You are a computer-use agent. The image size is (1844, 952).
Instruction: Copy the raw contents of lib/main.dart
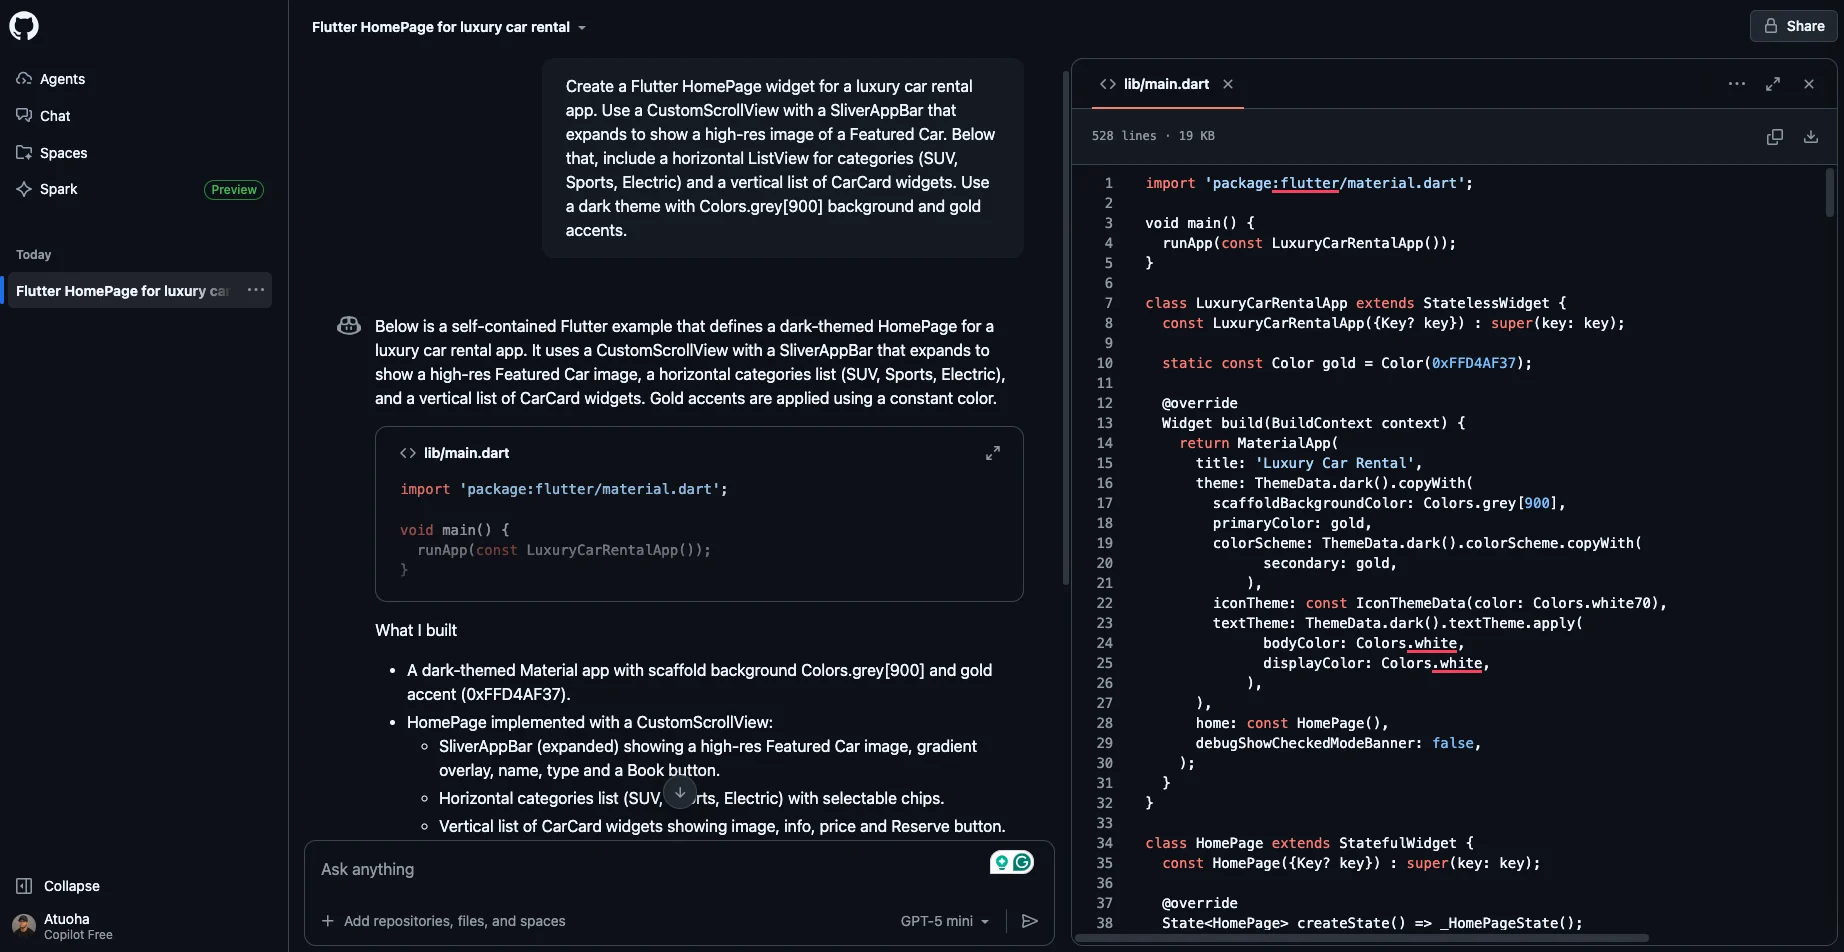pyautogui.click(x=1776, y=136)
